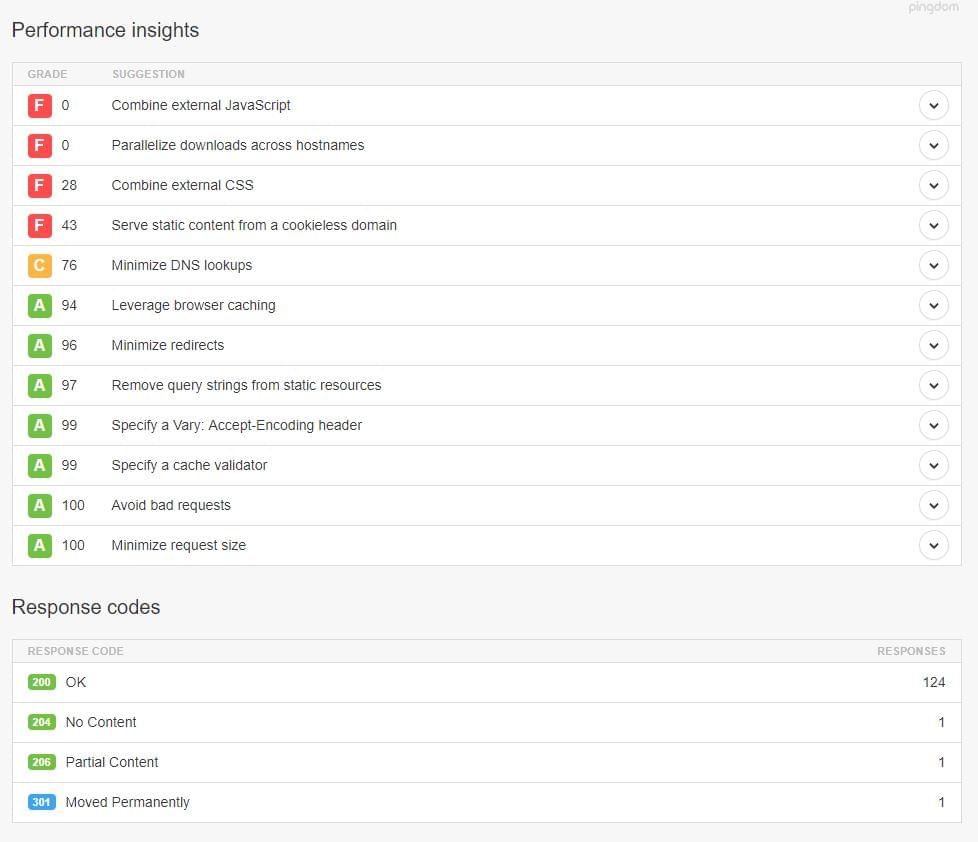Show details for Leverage browser caching

pyautogui.click(x=933, y=305)
